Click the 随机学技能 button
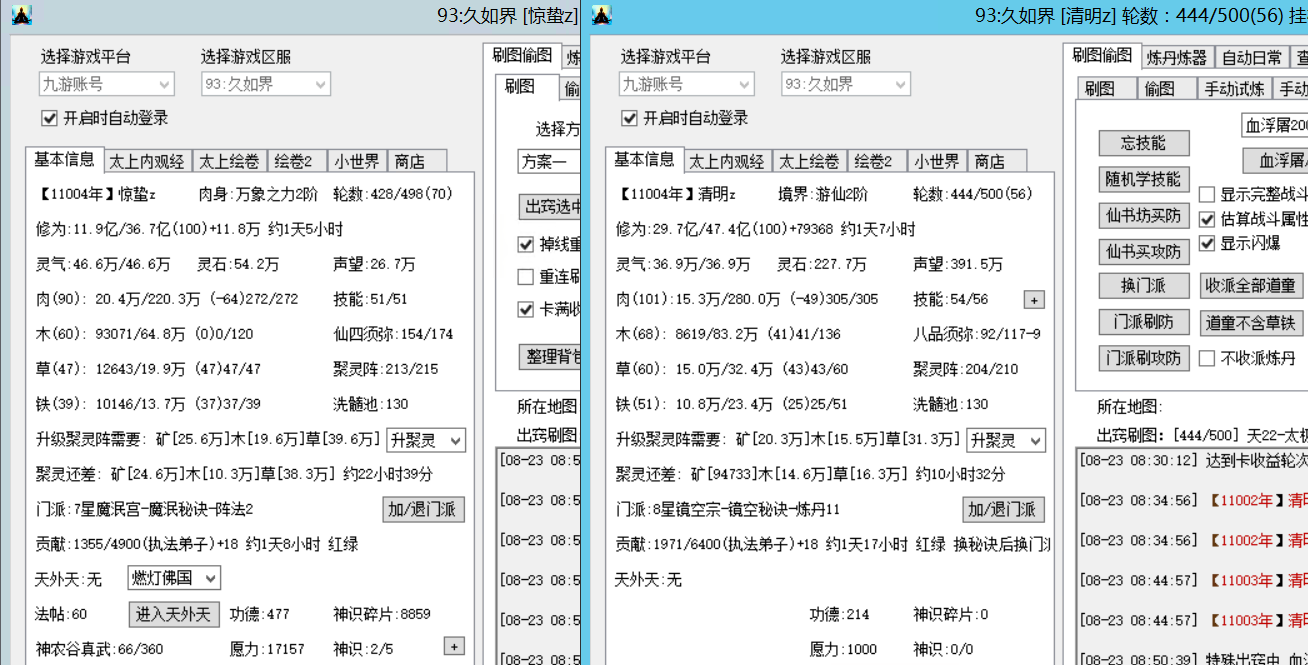Image resolution: width=1308 pixels, height=665 pixels. [x=1144, y=179]
